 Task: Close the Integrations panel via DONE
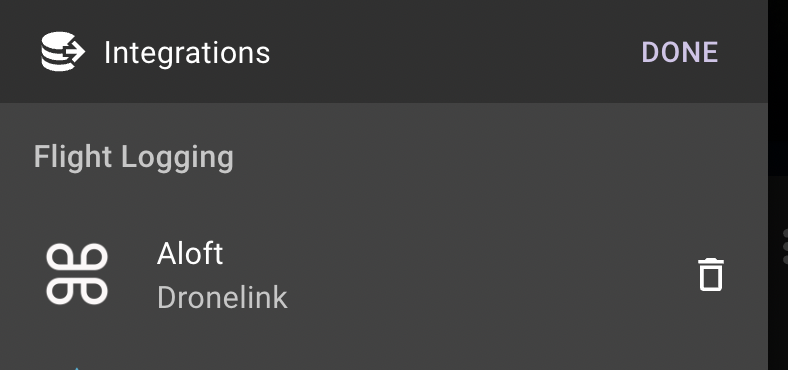679,52
